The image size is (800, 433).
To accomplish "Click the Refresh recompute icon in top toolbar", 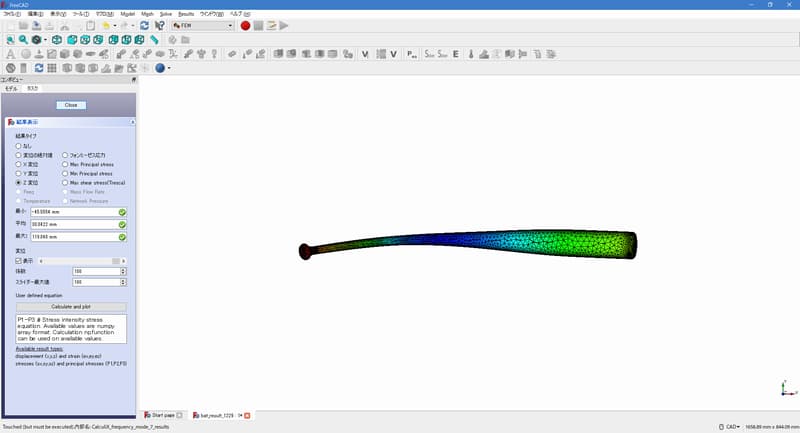I will coord(144,26).
